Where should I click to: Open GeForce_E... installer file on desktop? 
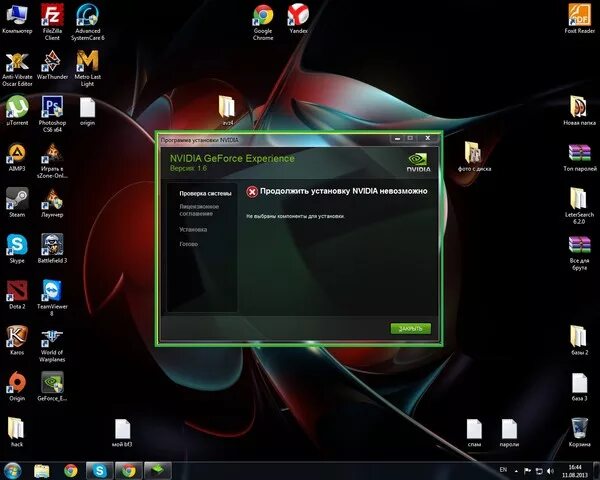click(x=52, y=387)
